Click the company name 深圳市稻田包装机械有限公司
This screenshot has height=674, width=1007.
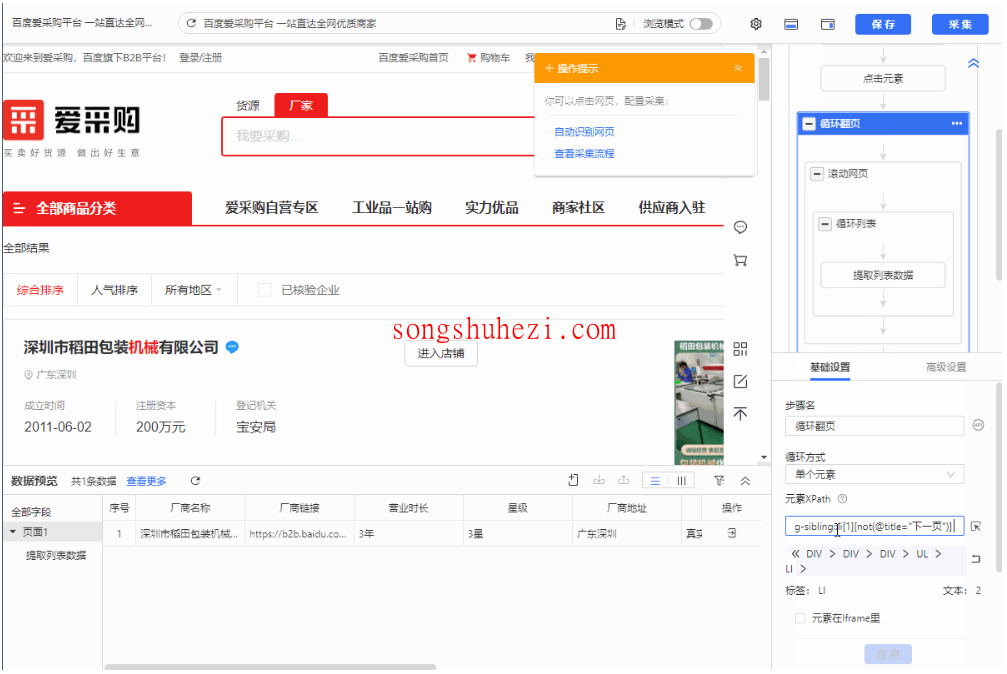coord(121,348)
